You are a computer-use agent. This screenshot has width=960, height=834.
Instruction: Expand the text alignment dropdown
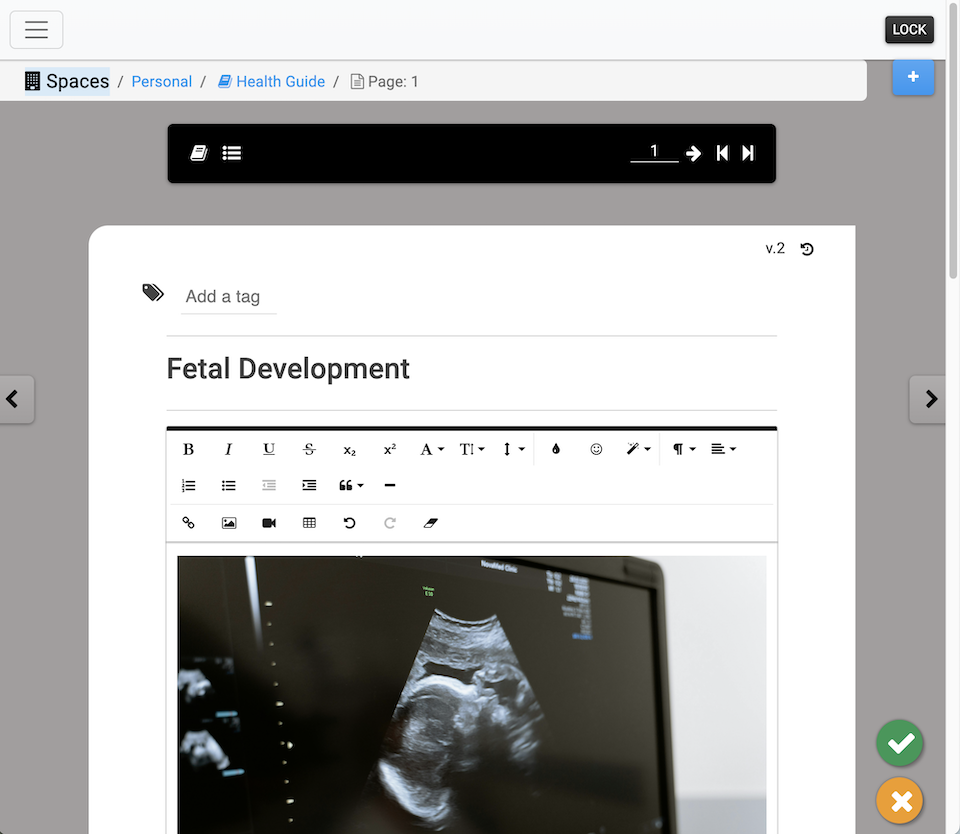tap(723, 449)
